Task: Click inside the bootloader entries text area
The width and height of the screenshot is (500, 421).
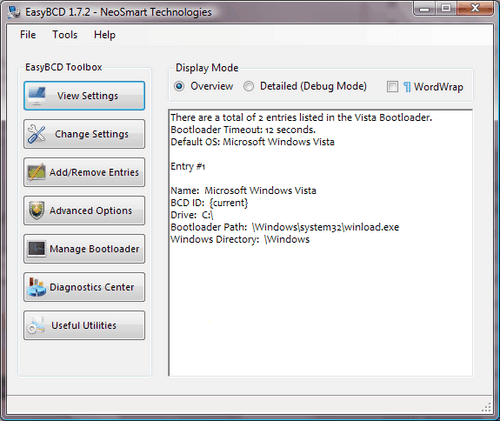Action: 321,243
